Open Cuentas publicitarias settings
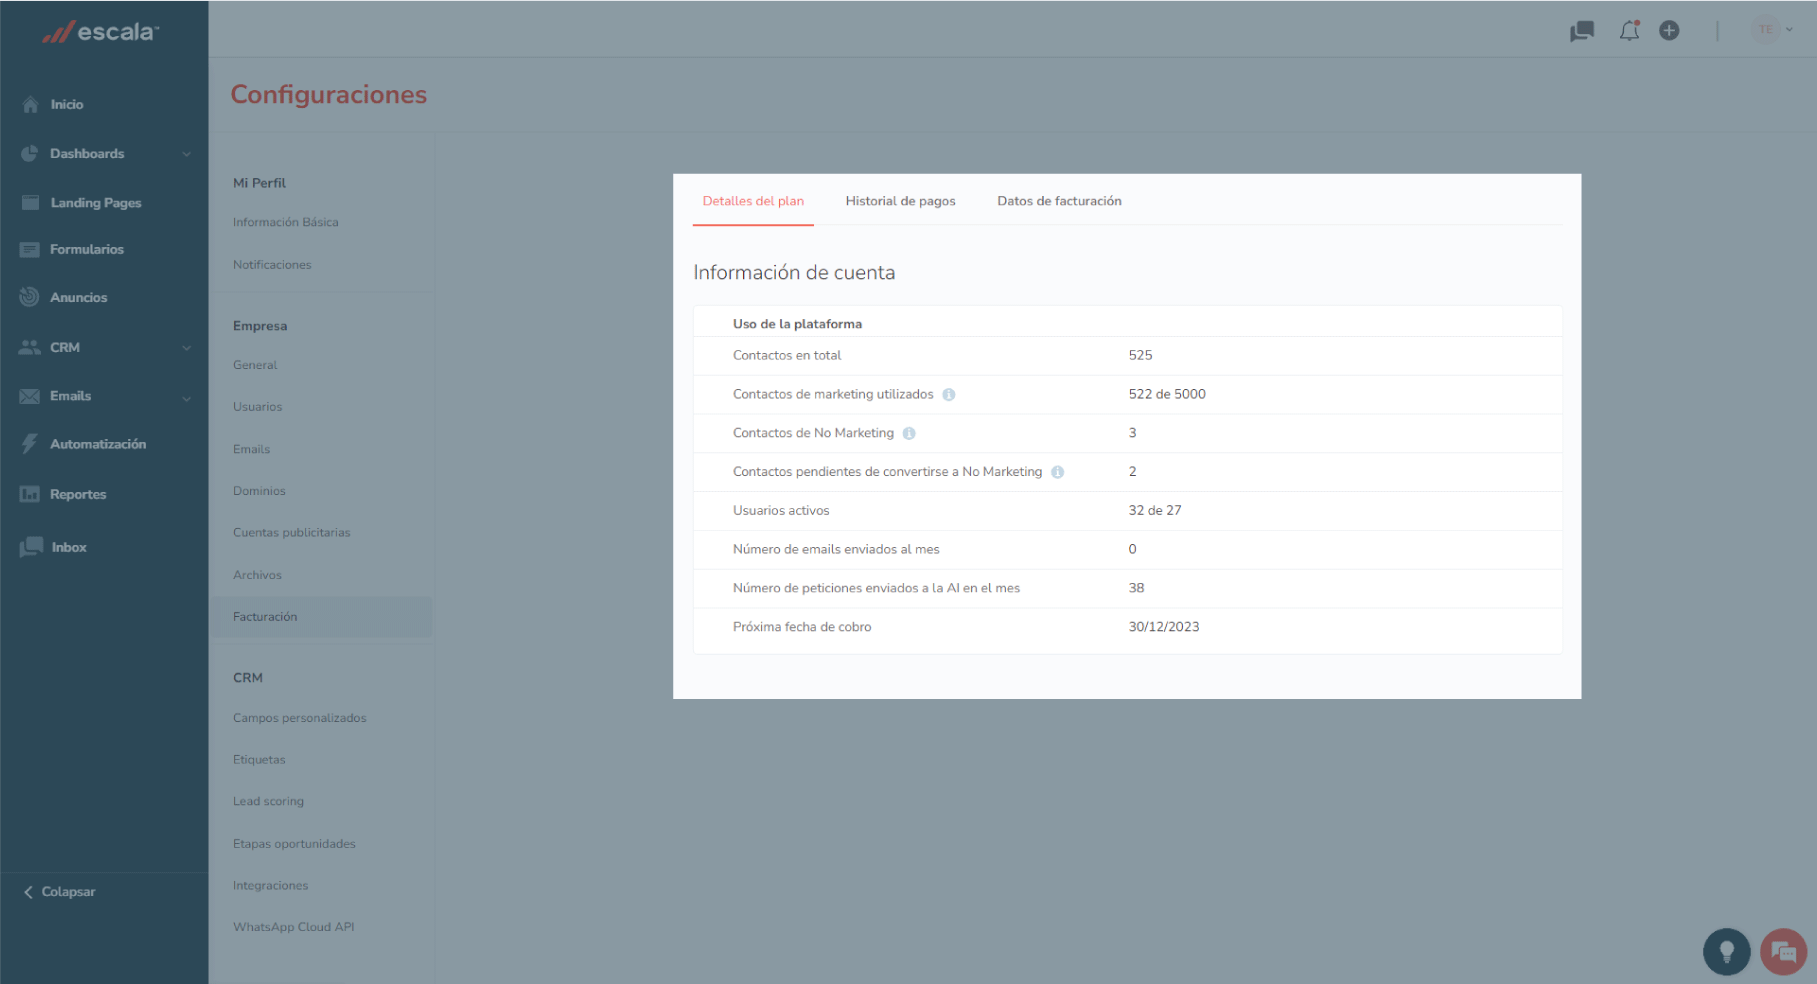1817x984 pixels. tap(291, 533)
